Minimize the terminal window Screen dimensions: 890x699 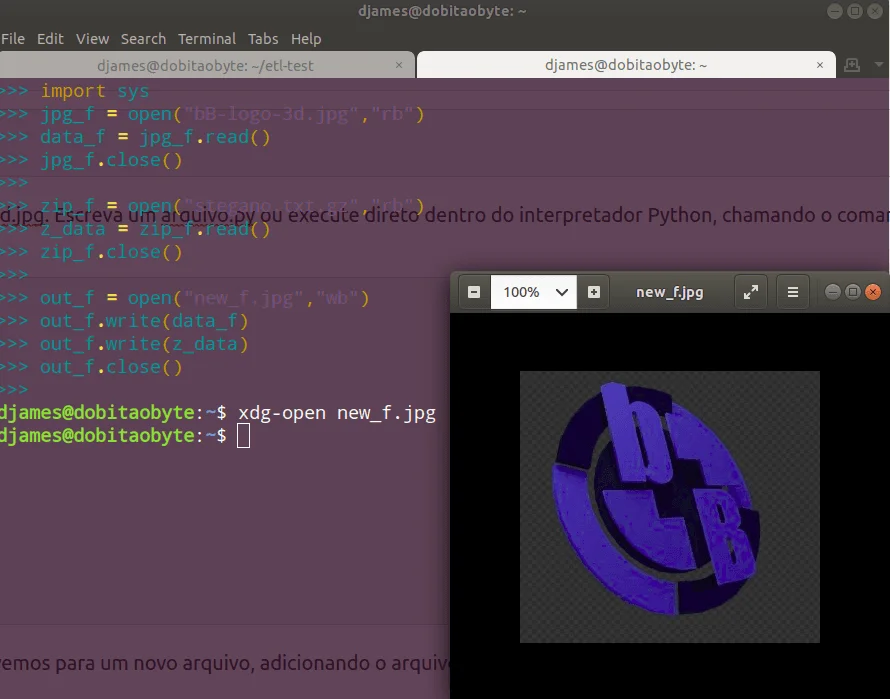tap(834, 11)
